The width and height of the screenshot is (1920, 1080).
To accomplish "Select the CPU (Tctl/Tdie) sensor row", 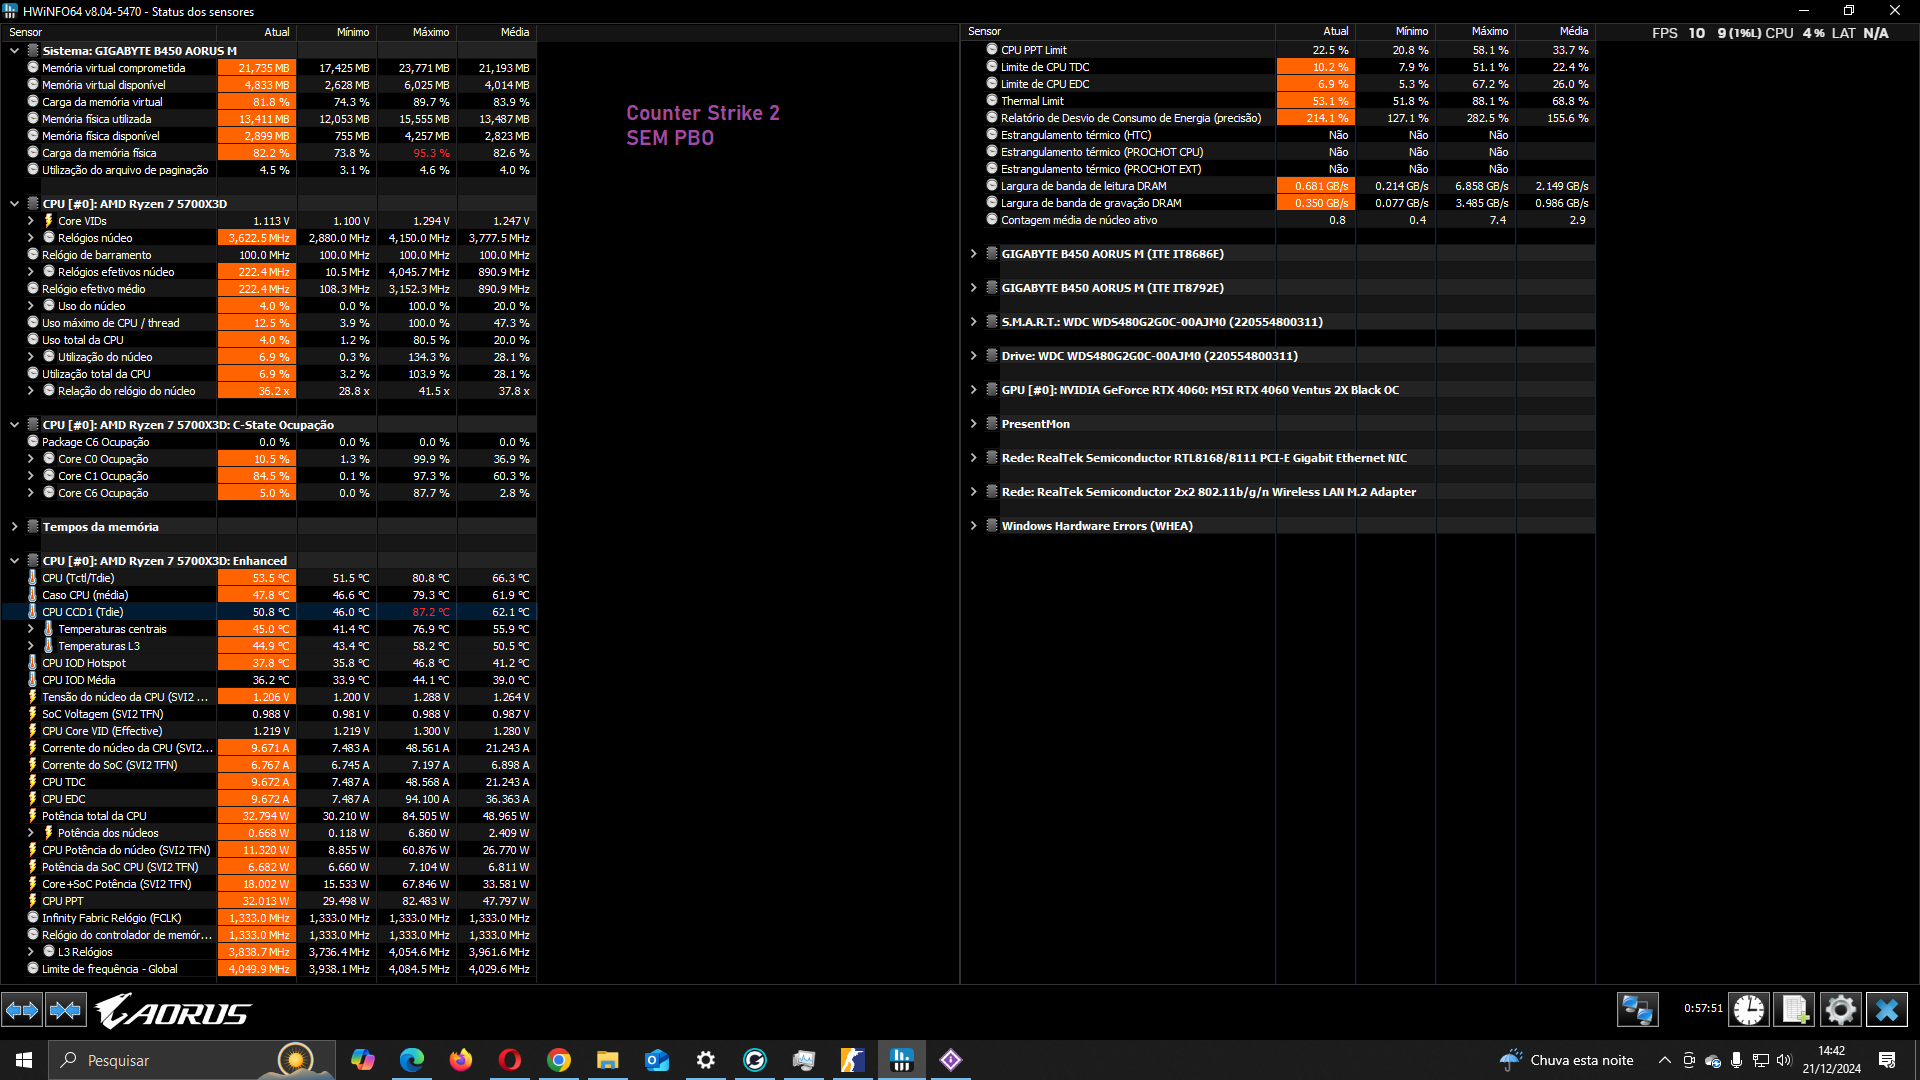I will coord(269,578).
